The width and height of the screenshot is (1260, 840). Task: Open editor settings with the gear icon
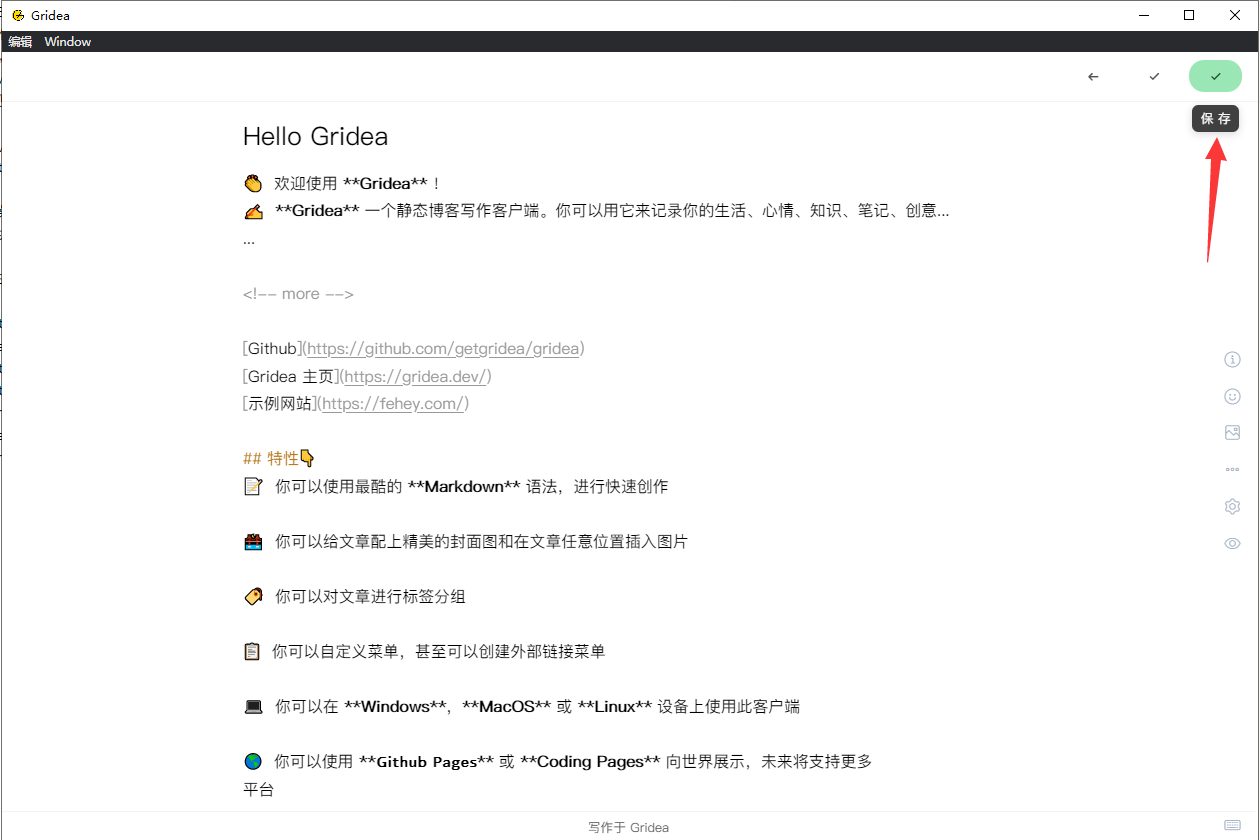click(x=1232, y=506)
